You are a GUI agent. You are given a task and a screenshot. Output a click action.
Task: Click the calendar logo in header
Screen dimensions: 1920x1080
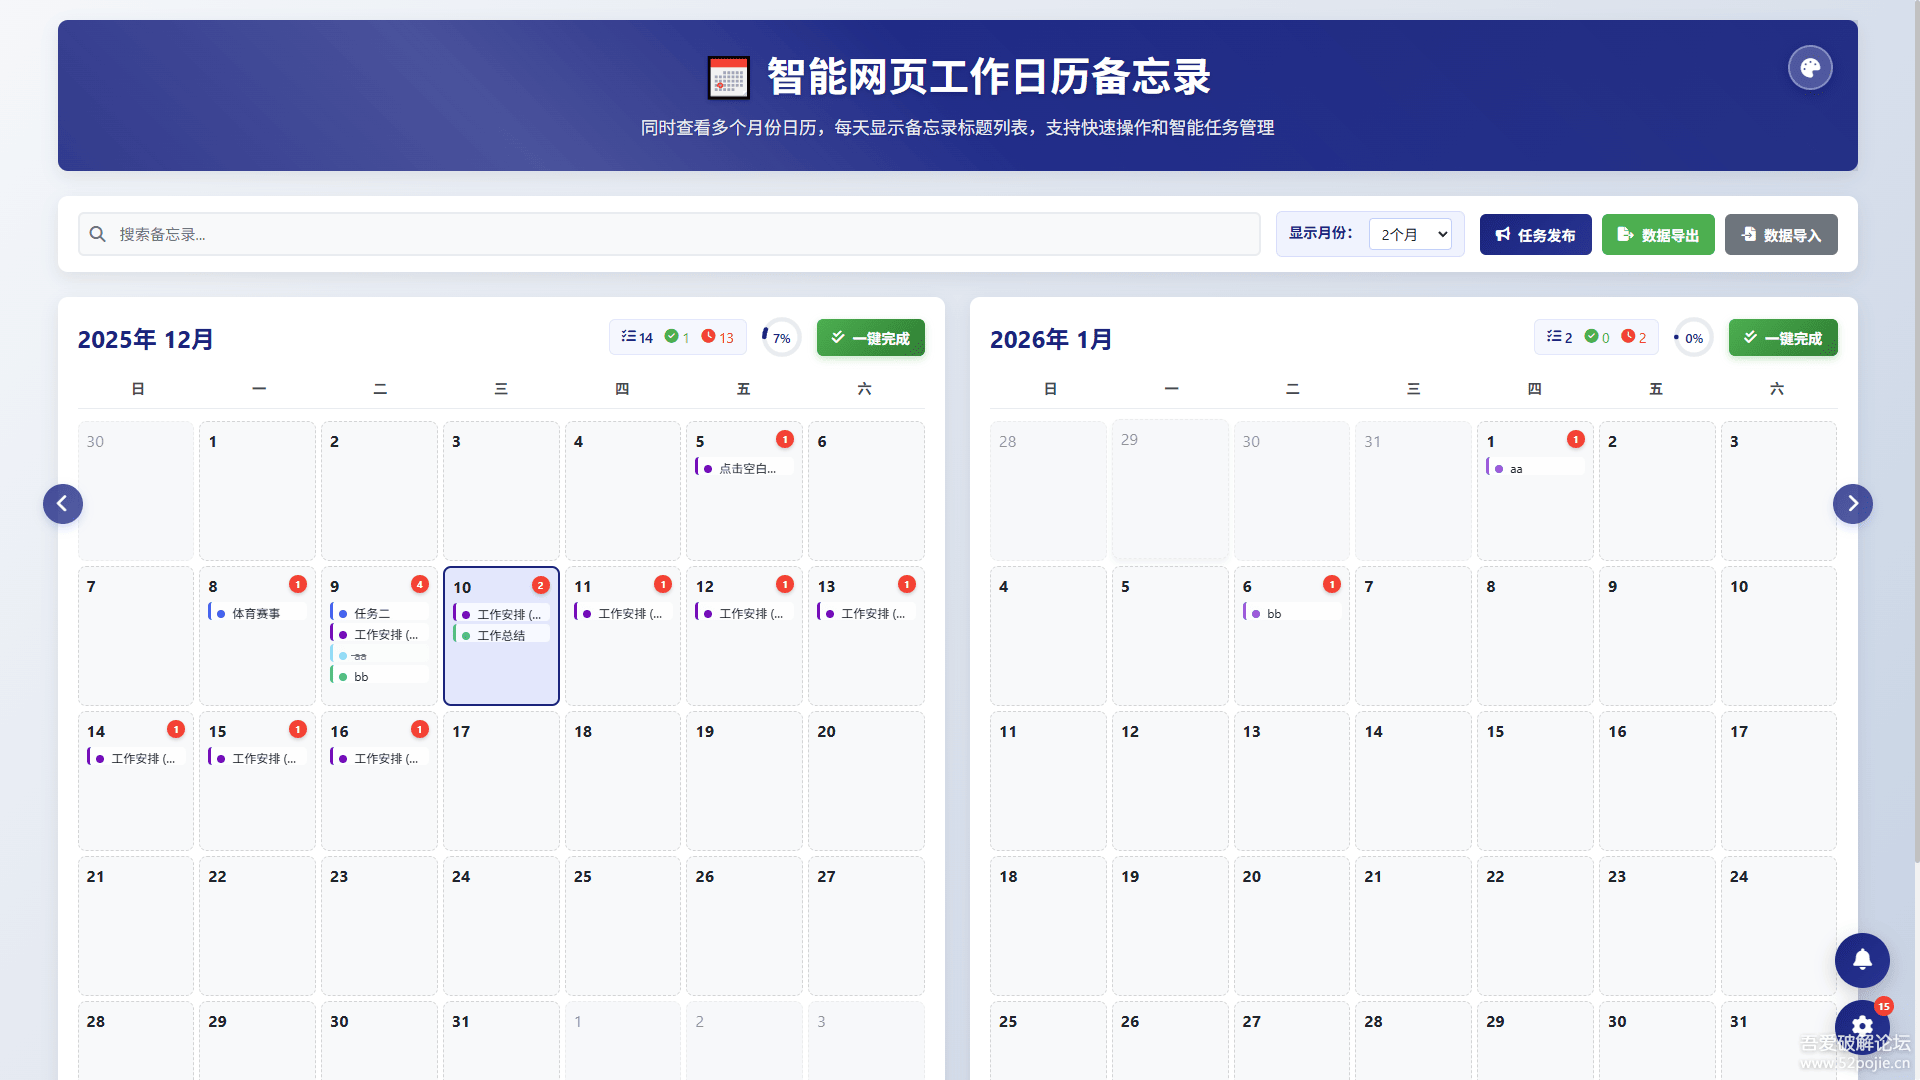point(728,78)
